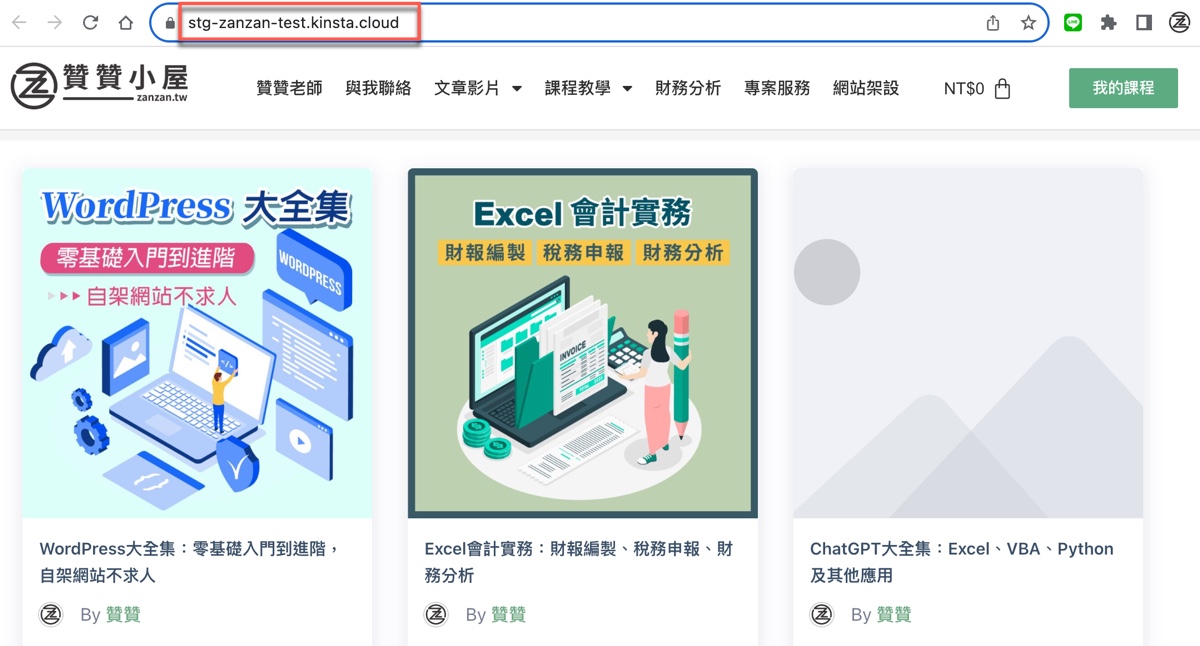1200x646 pixels.
Task: Toggle the browser side panel icon
Action: click(x=1144, y=22)
